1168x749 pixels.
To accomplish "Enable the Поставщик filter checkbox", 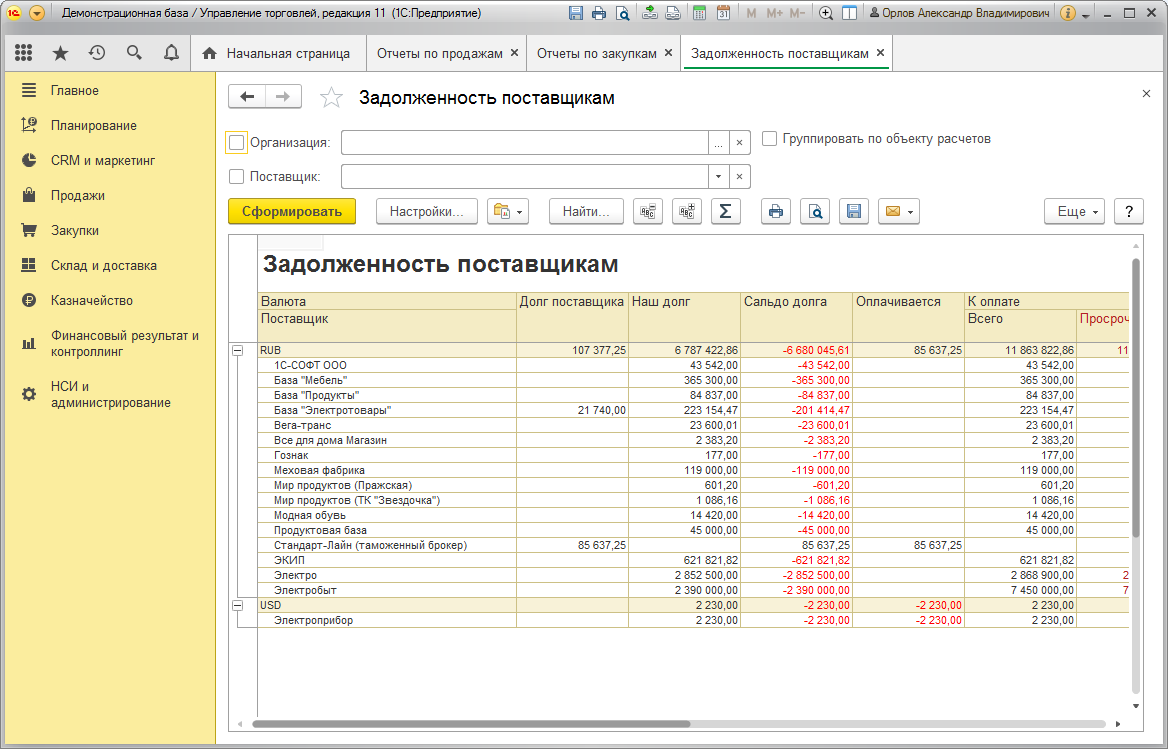I will [236, 176].
